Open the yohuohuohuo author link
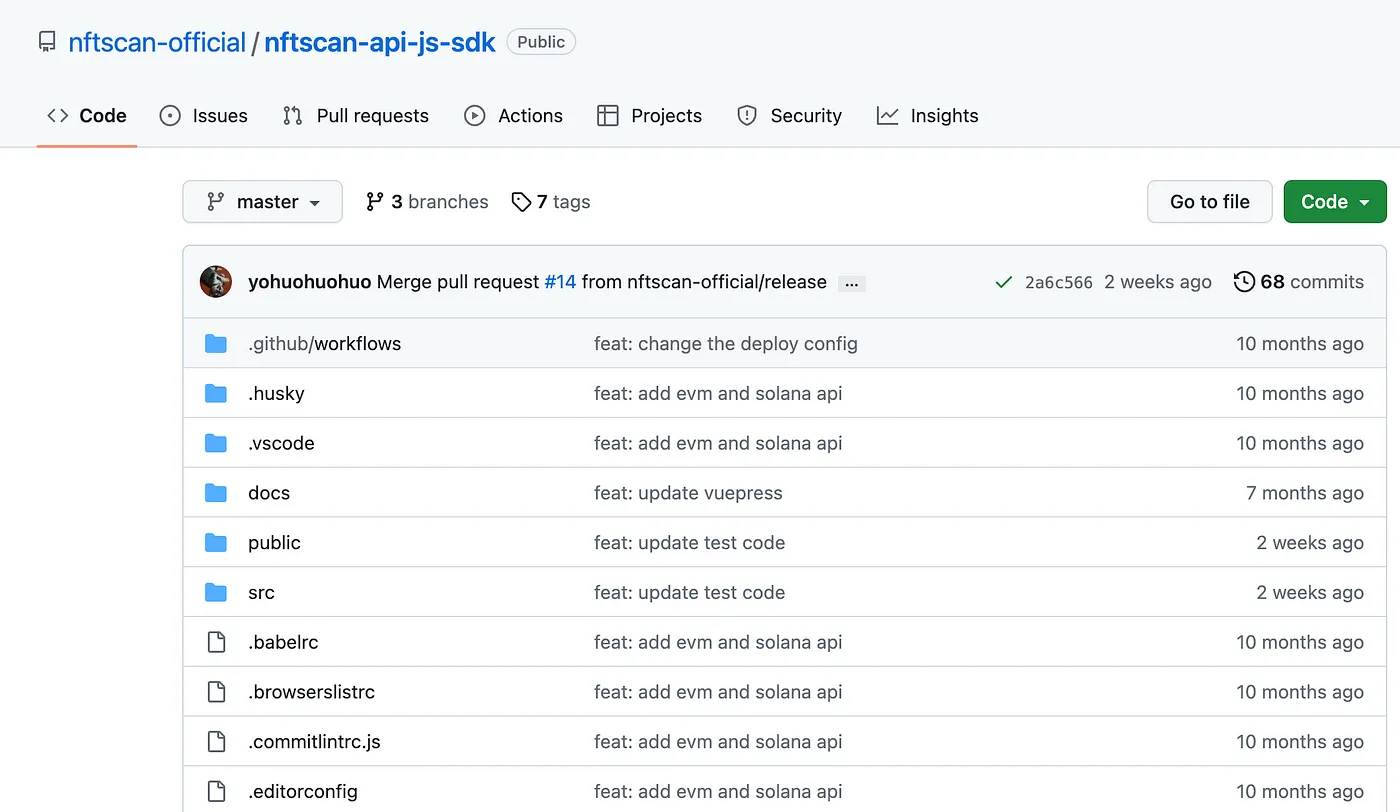 click(x=310, y=282)
